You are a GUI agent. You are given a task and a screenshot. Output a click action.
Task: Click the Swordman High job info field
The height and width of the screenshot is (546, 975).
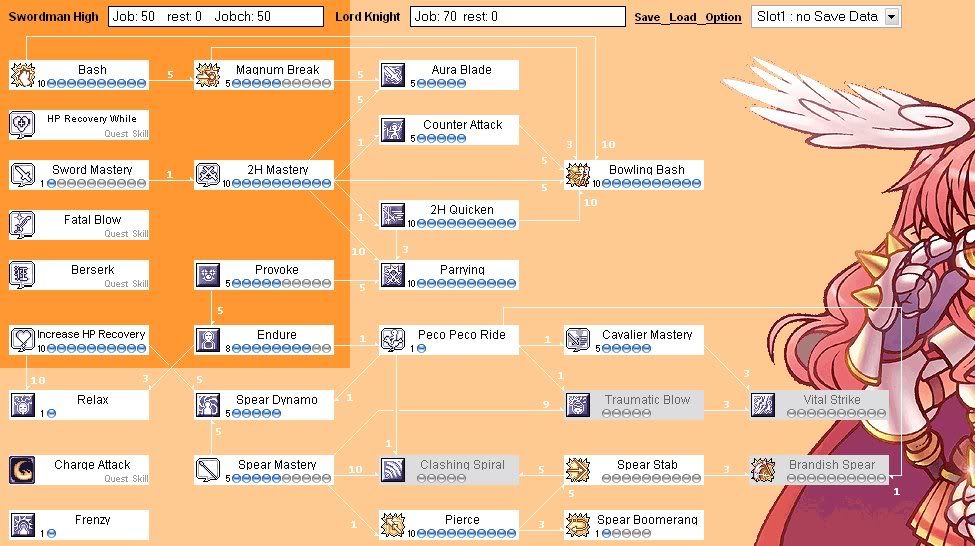215,17
